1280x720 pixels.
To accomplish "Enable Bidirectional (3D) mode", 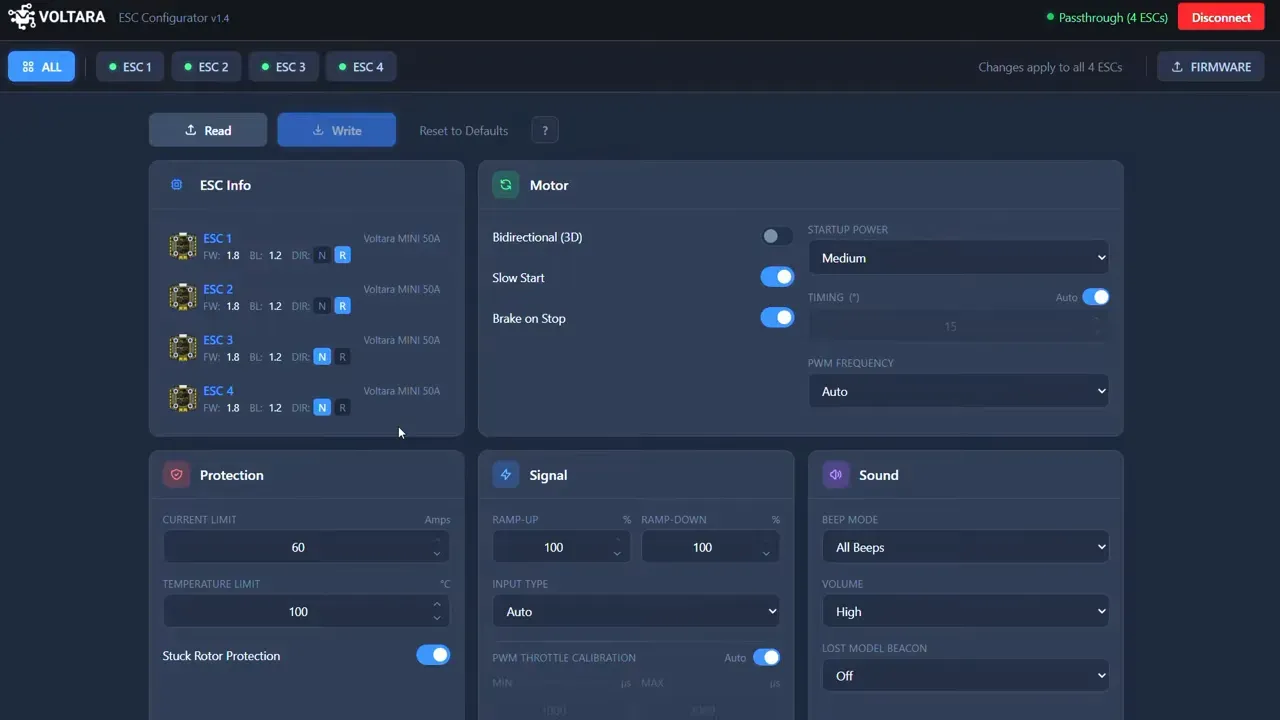I will [x=777, y=237].
